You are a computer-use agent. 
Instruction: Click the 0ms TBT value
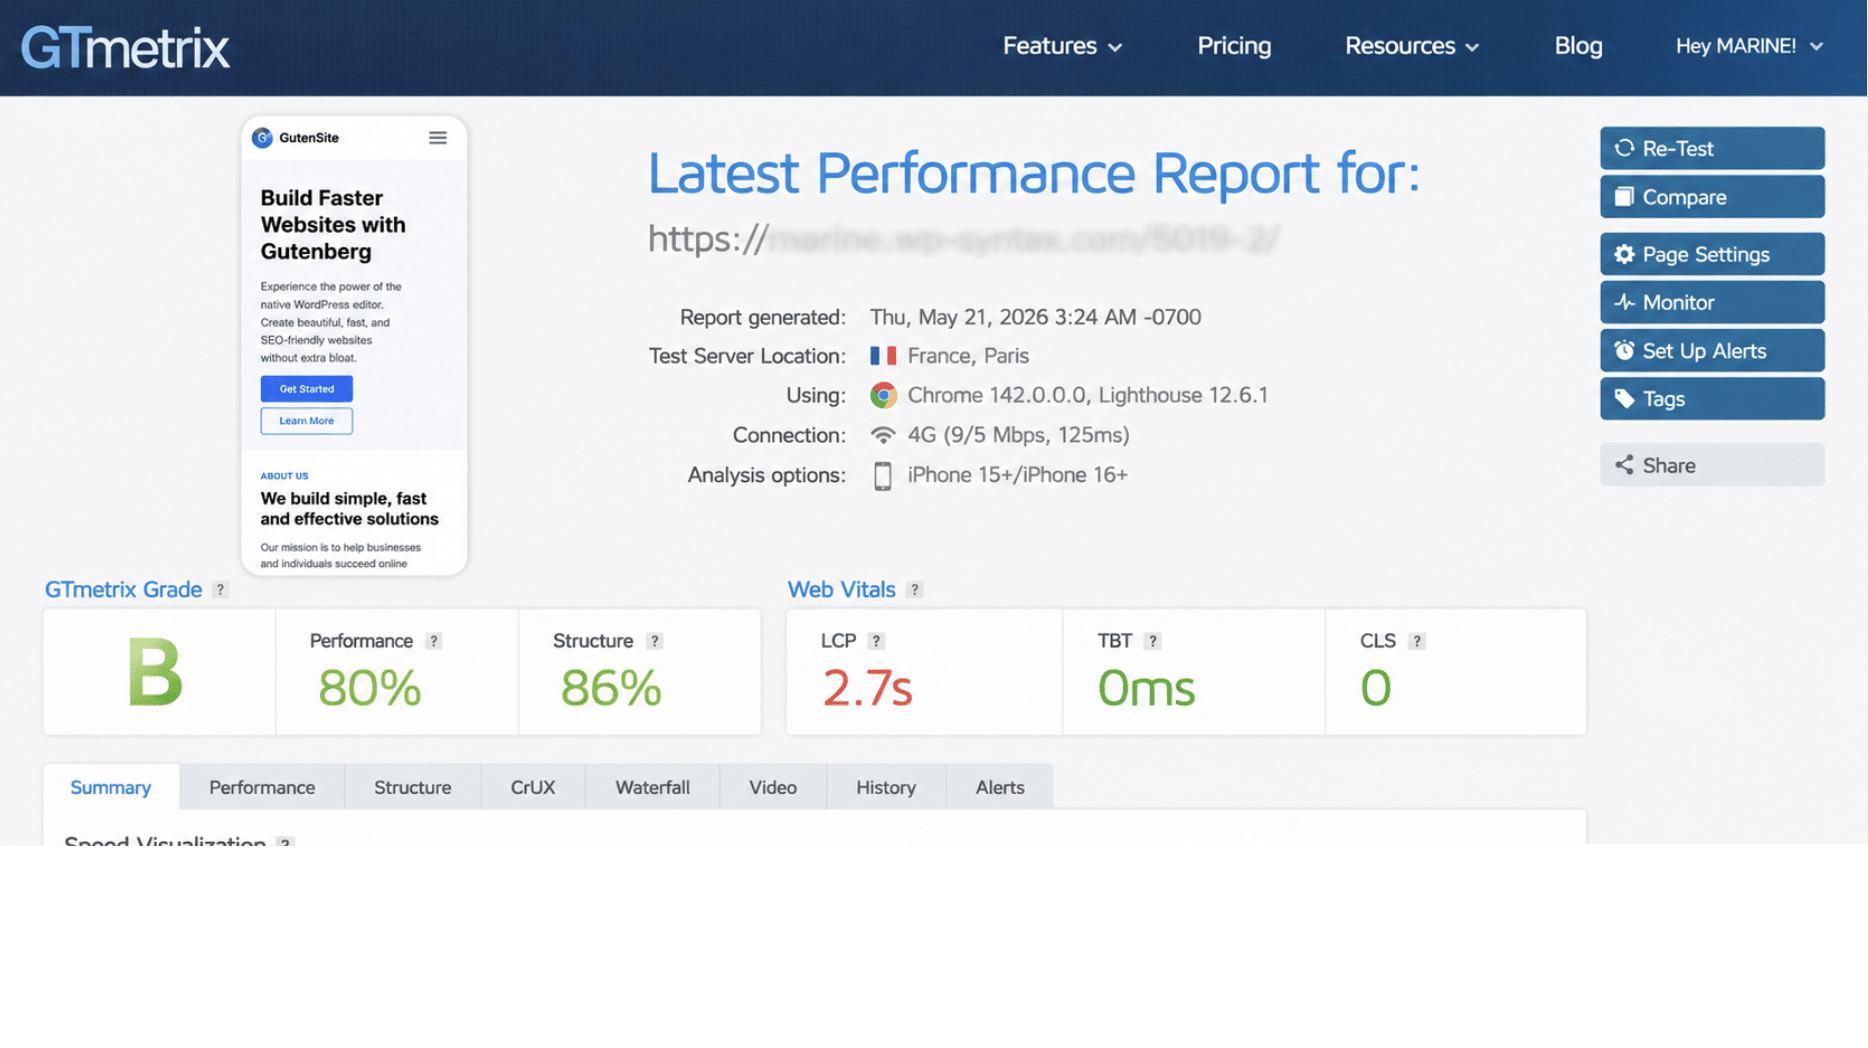tap(1146, 688)
